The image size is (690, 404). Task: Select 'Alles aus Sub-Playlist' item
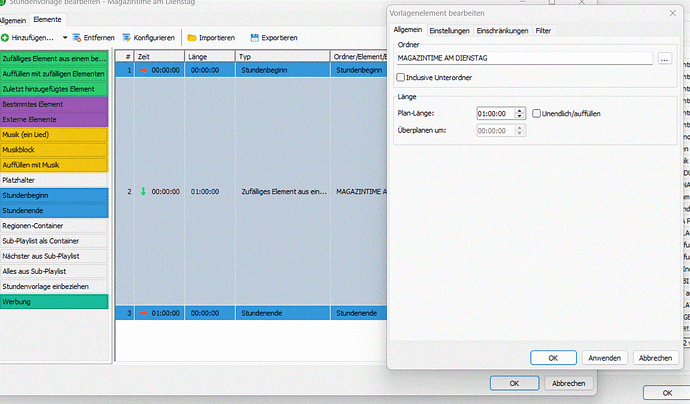pos(54,271)
